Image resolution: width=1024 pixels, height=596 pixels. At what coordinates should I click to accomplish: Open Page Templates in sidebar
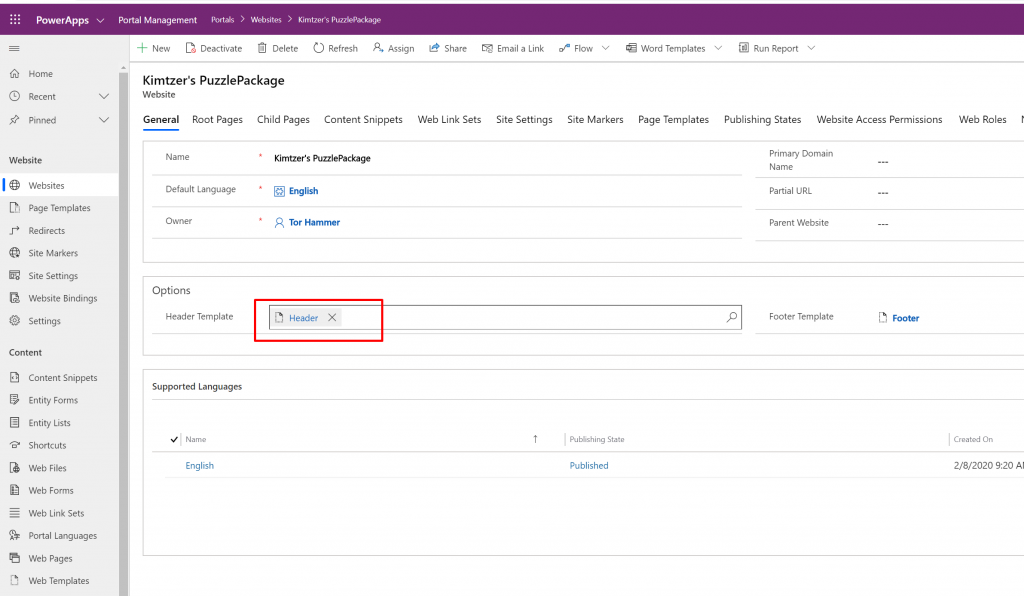[x=59, y=208]
